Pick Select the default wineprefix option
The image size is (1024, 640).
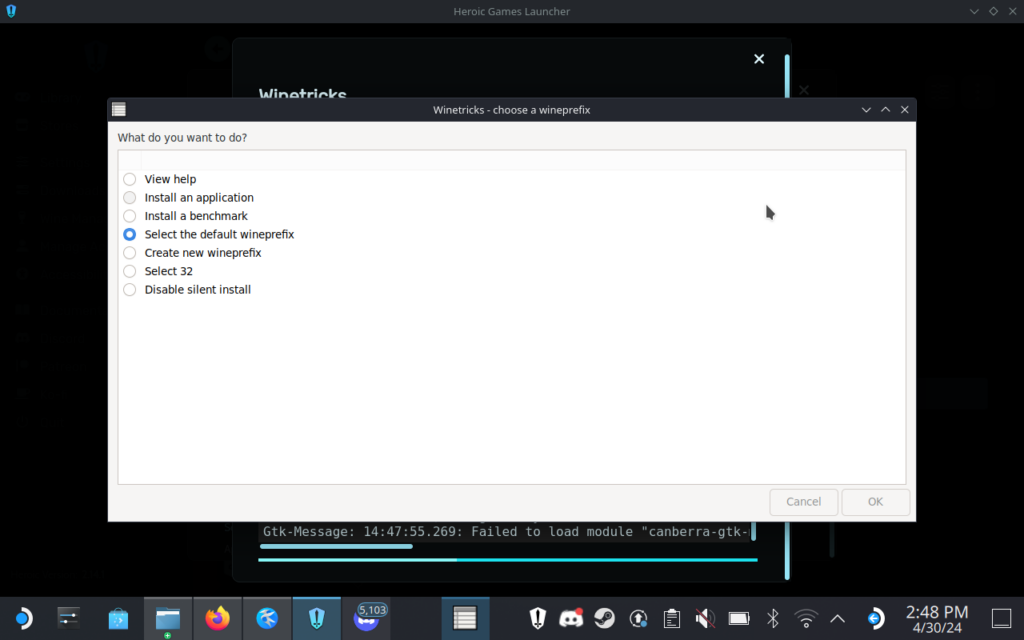click(129, 234)
